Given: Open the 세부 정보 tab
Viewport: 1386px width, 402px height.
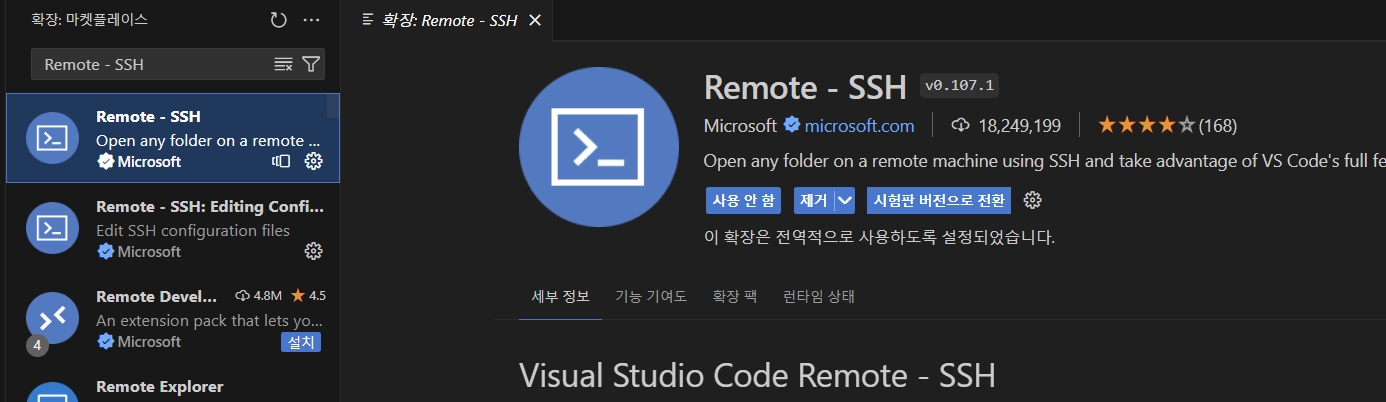Looking at the screenshot, I should click(560, 297).
